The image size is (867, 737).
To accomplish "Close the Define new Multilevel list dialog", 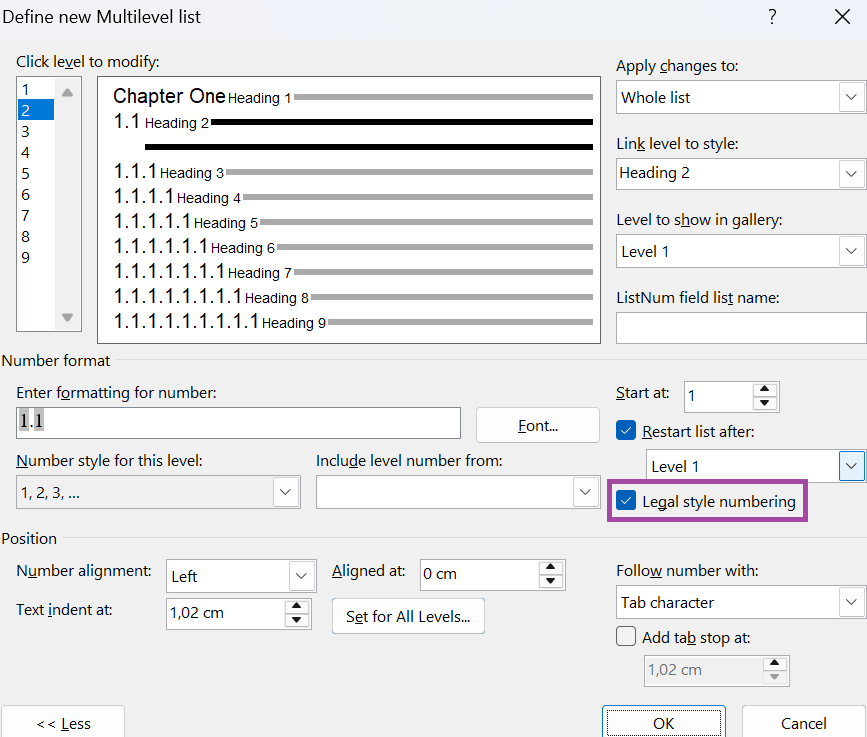I will click(x=842, y=17).
